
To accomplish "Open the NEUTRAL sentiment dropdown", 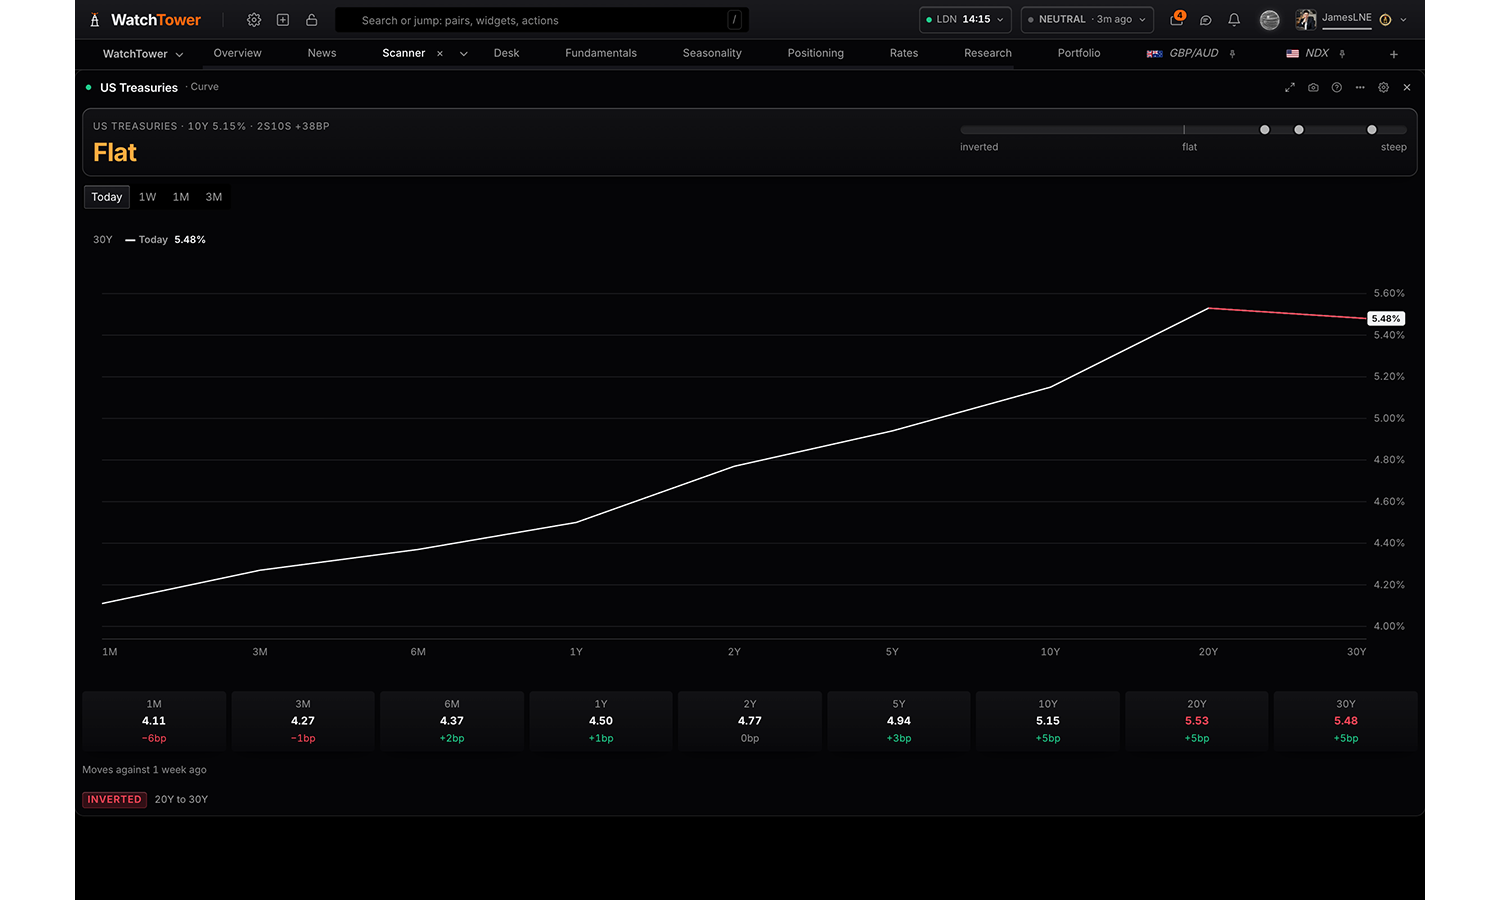I will tap(1087, 20).
